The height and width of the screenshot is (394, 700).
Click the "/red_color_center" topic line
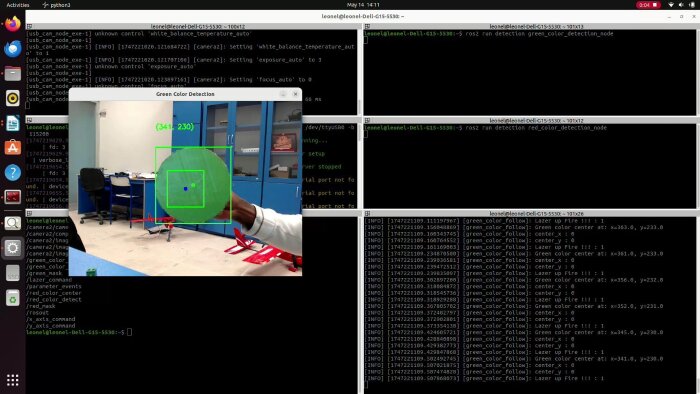pos(54,293)
